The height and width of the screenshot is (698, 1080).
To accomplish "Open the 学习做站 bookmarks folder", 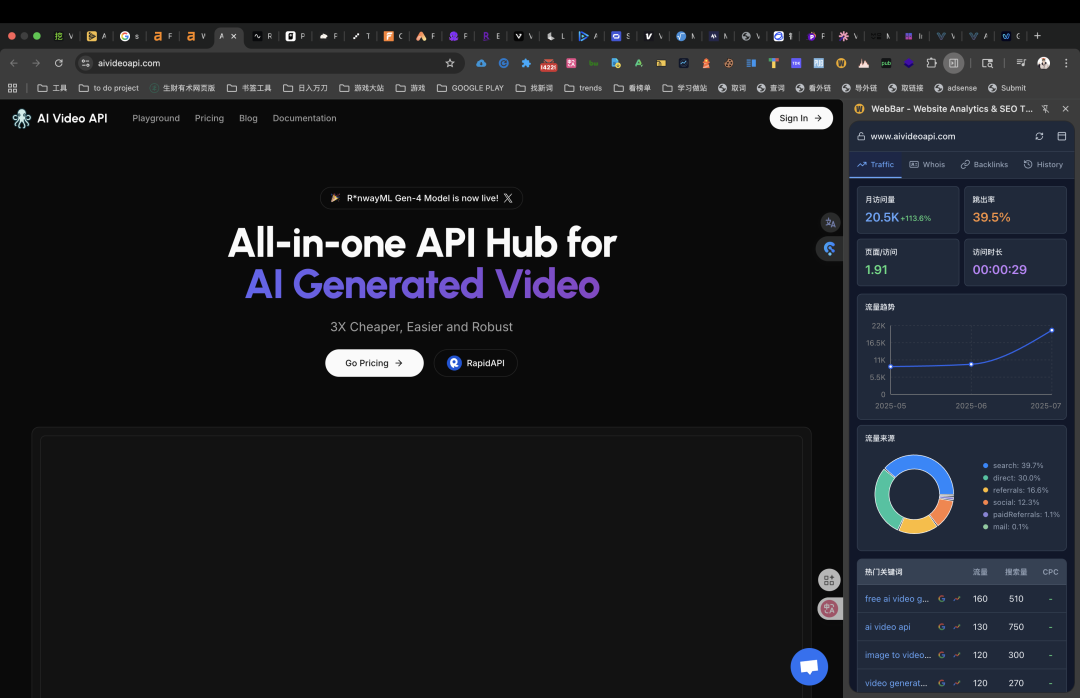I will pos(685,88).
